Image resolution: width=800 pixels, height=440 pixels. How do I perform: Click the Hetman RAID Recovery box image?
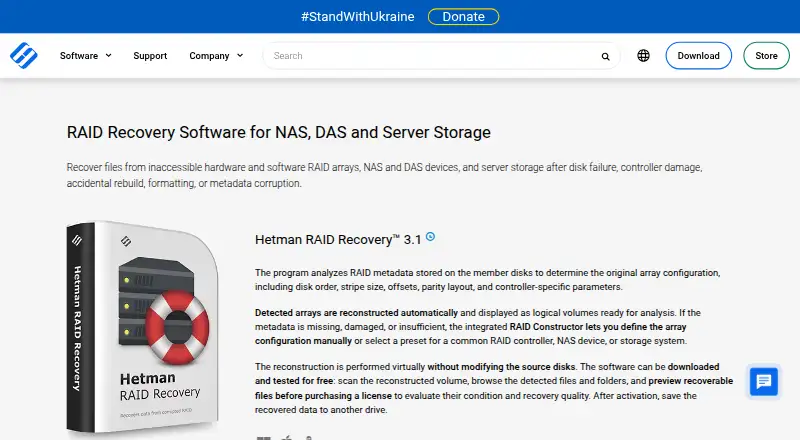coord(142,327)
